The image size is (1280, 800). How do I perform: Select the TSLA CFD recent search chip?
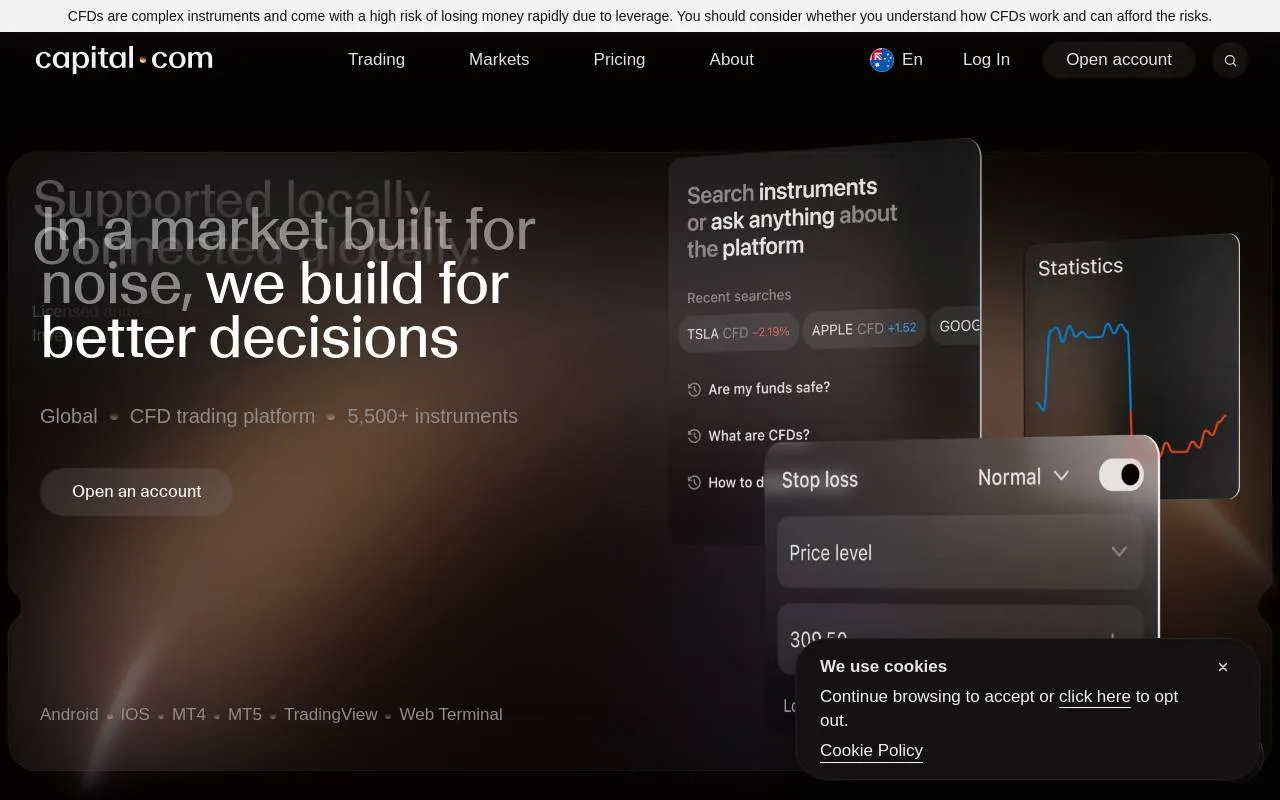pos(738,332)
